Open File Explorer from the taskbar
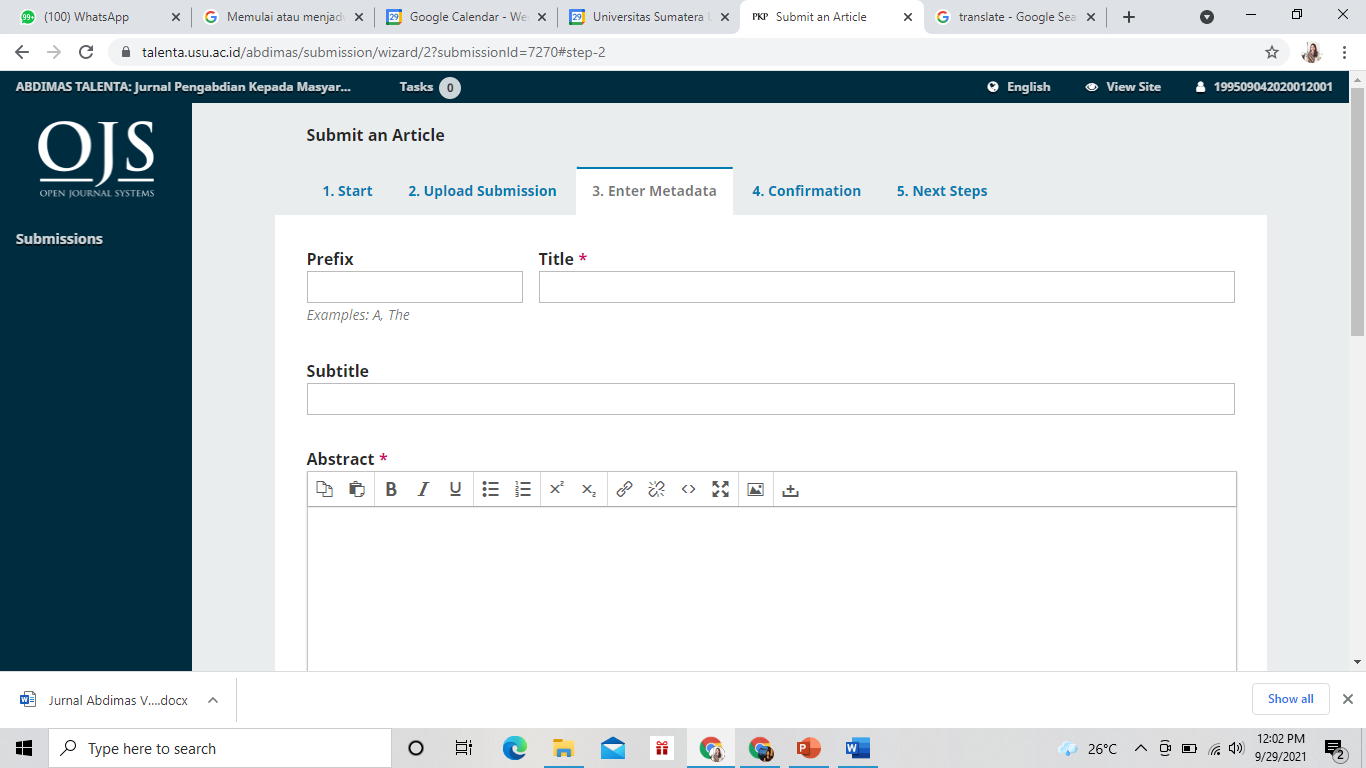 point(564,748)
